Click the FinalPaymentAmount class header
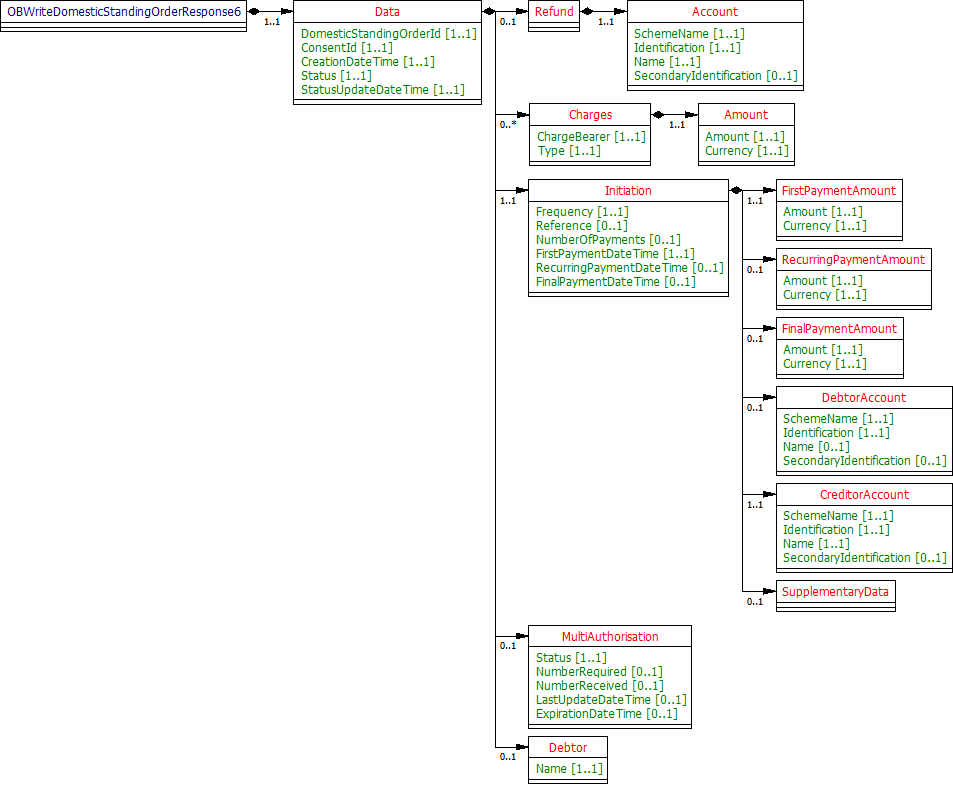953x804 pixels. [x=839, y=328]
